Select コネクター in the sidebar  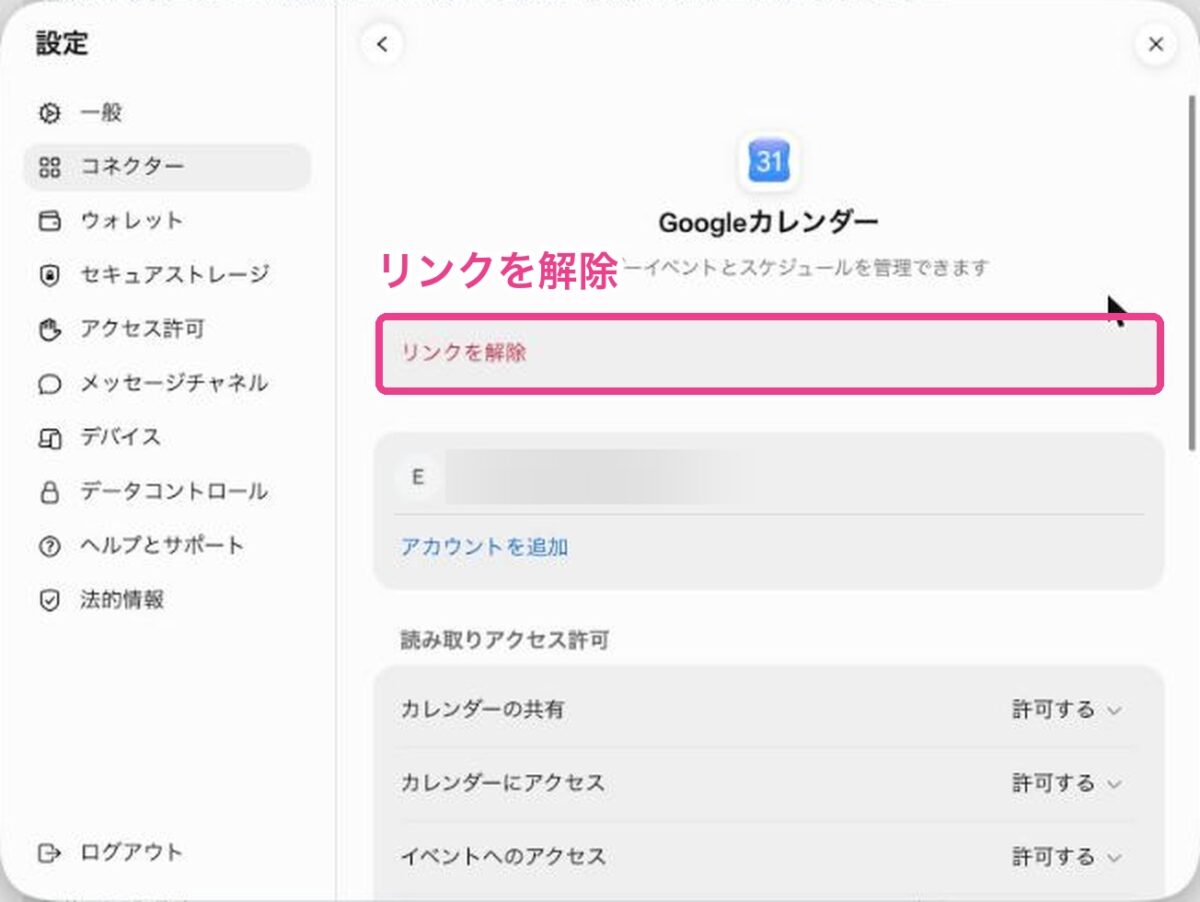[x=167, y=167]
